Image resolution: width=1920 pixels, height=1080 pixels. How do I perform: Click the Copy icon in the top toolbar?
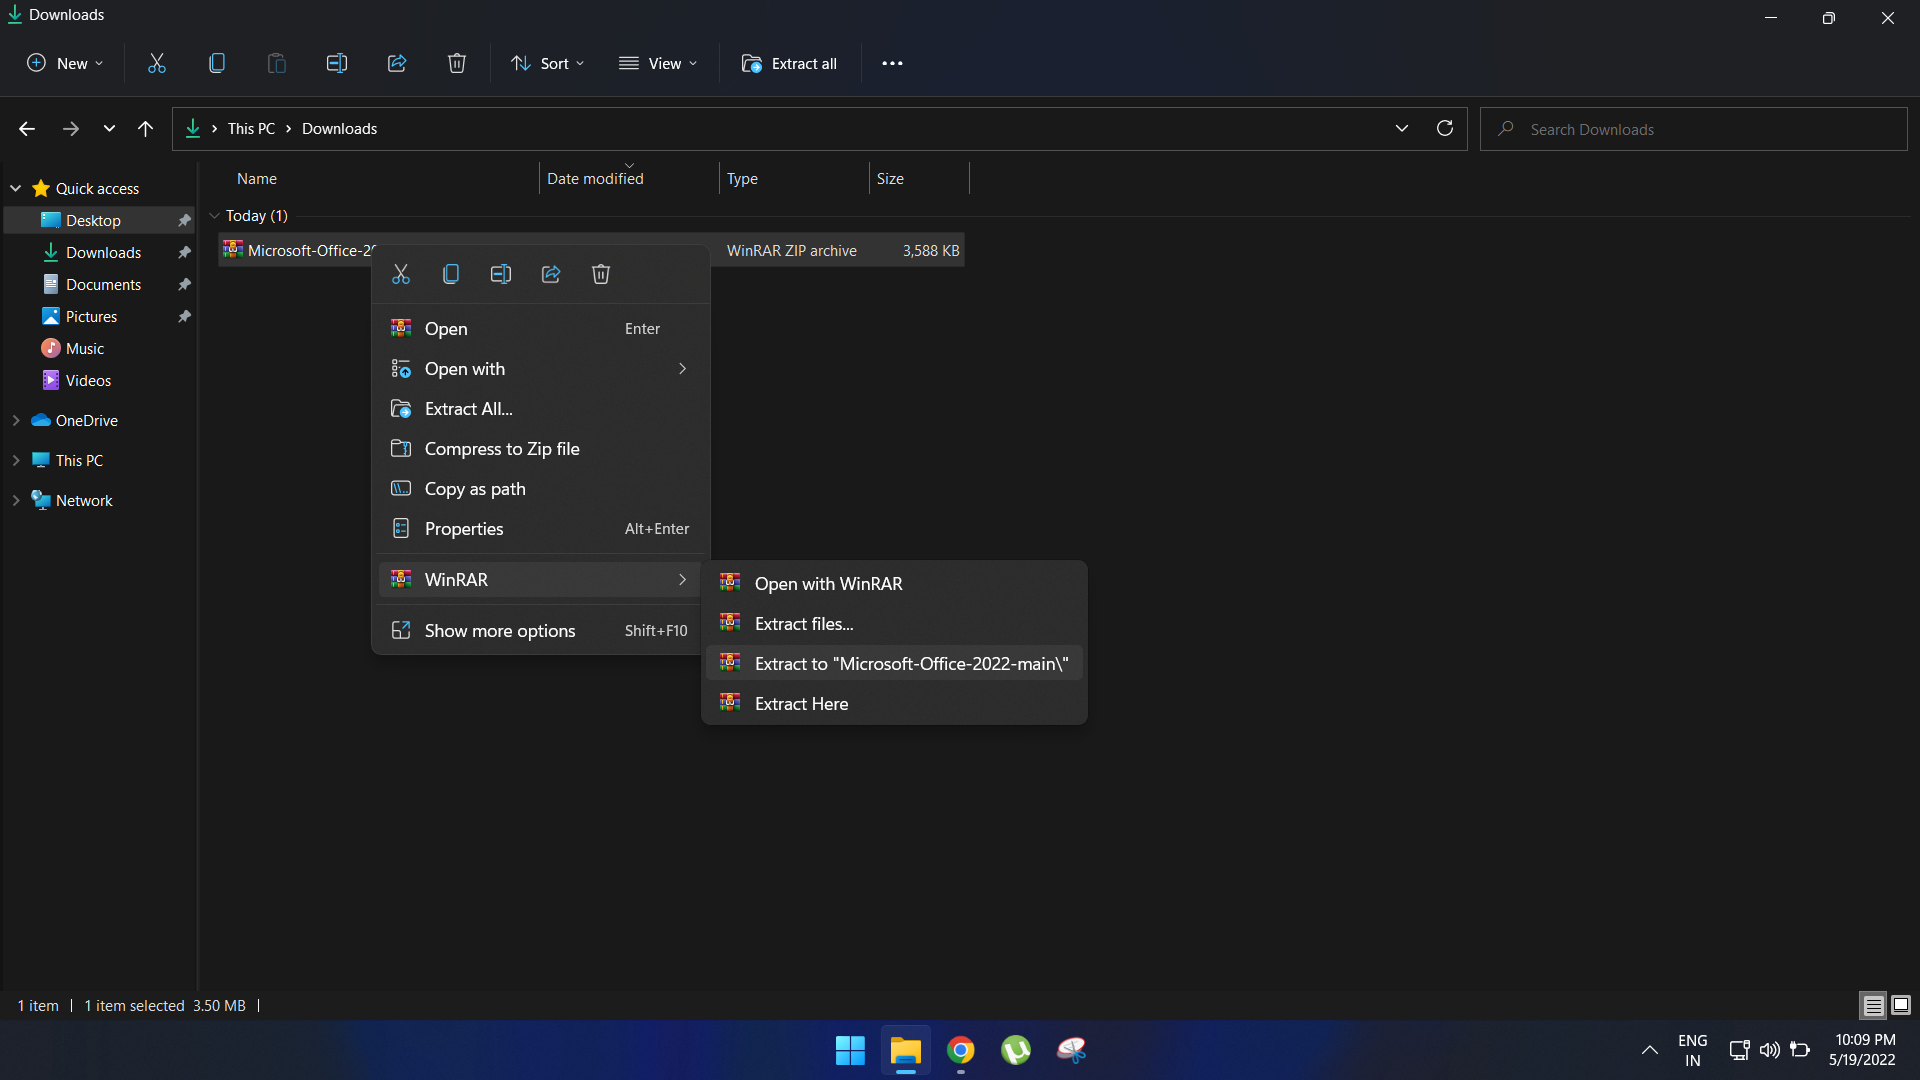coord(217,63)
